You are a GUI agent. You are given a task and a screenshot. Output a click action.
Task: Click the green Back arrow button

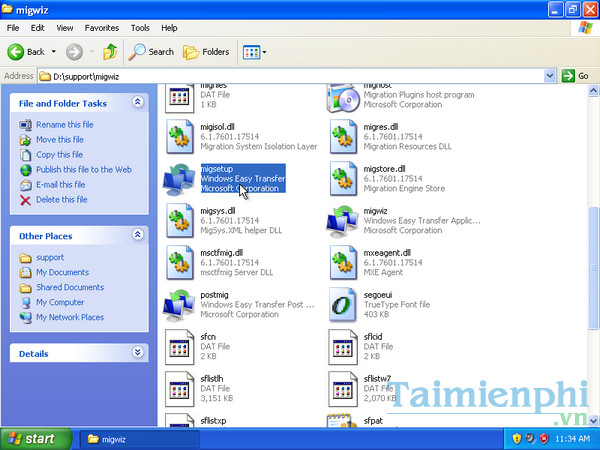[16, 52]
